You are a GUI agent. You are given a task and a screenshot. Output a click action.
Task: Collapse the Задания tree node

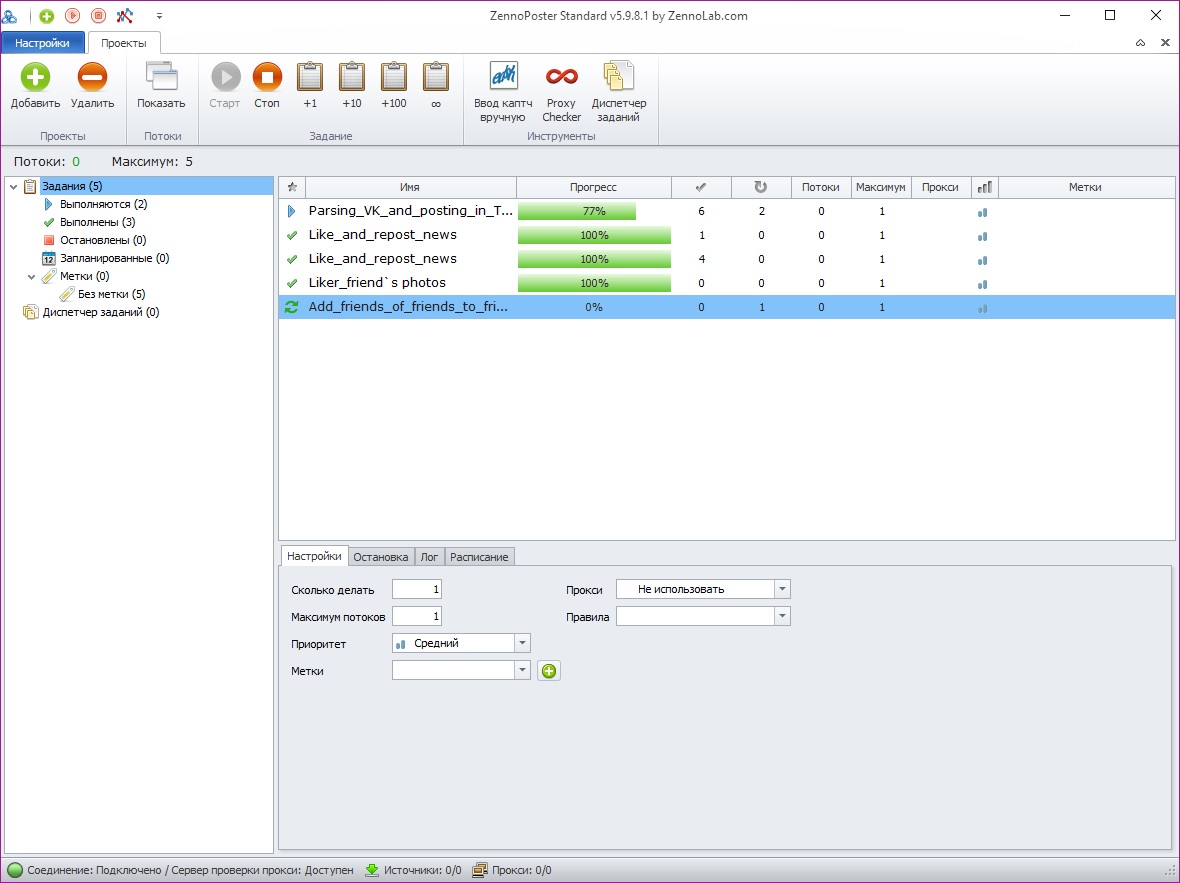[13, 187]
